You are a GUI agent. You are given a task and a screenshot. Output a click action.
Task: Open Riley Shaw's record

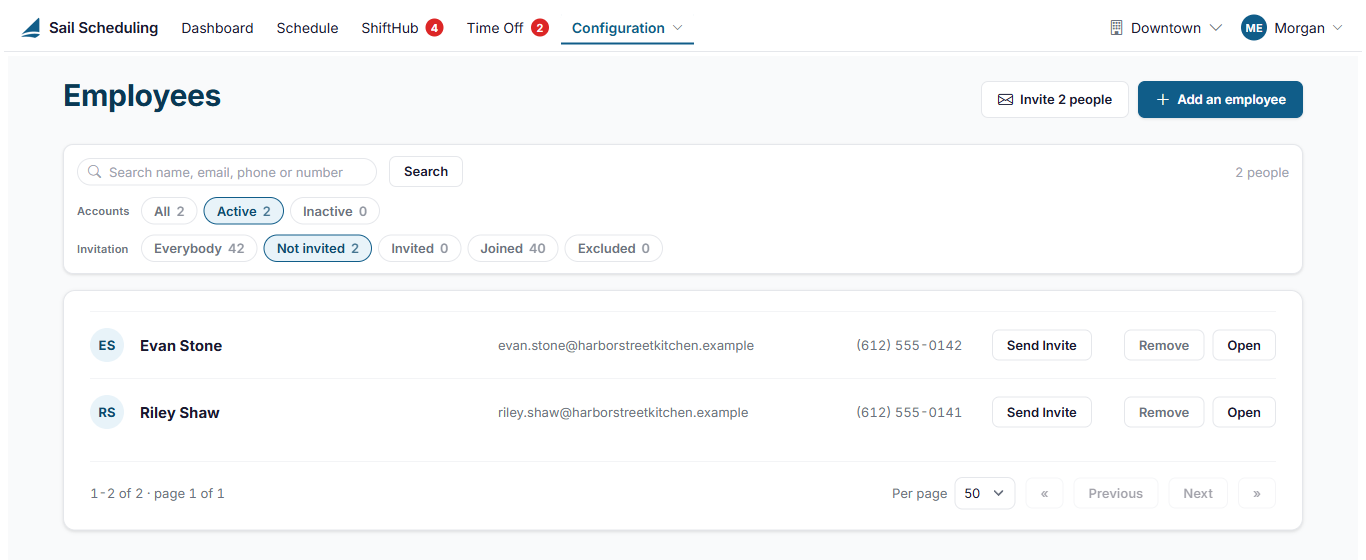click(x=1244, y=412)
